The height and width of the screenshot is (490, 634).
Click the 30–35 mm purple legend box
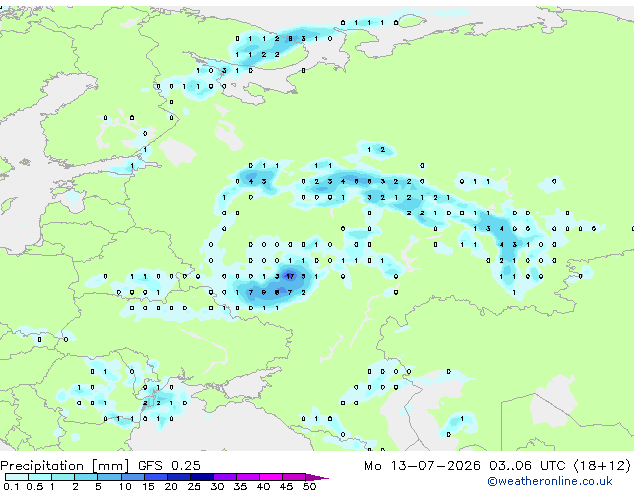pos(225,477)
